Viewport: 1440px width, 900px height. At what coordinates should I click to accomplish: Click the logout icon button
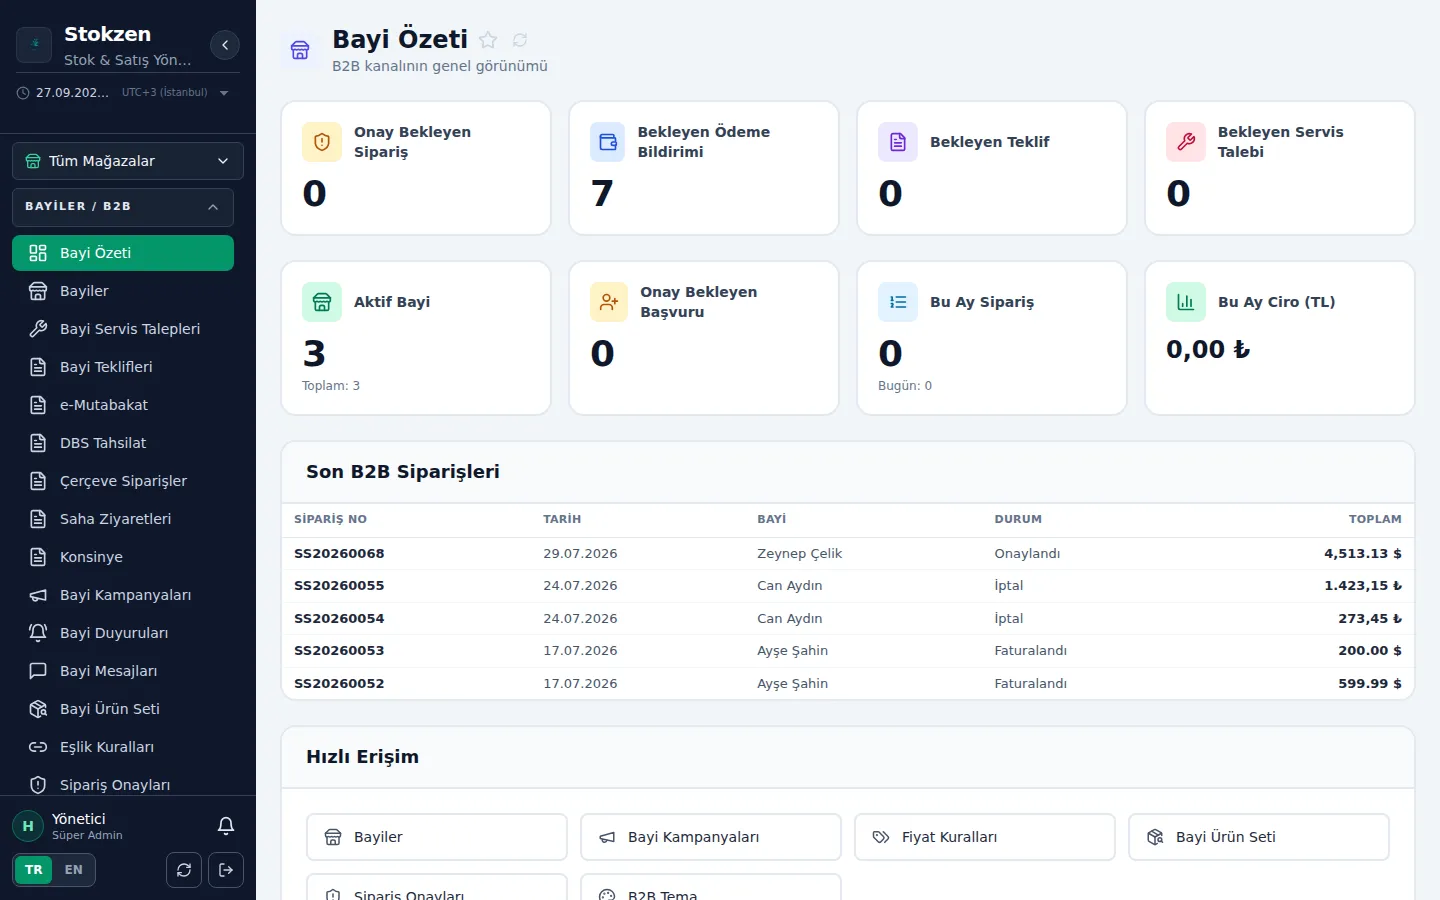(226, 870)
